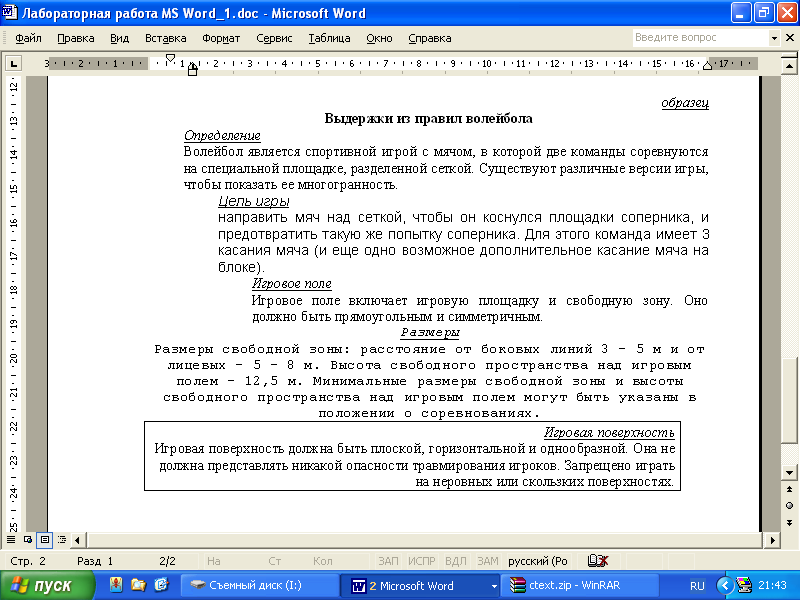Click the 'образец' text at page top right
800x600 pixels.
coord(685,103)
